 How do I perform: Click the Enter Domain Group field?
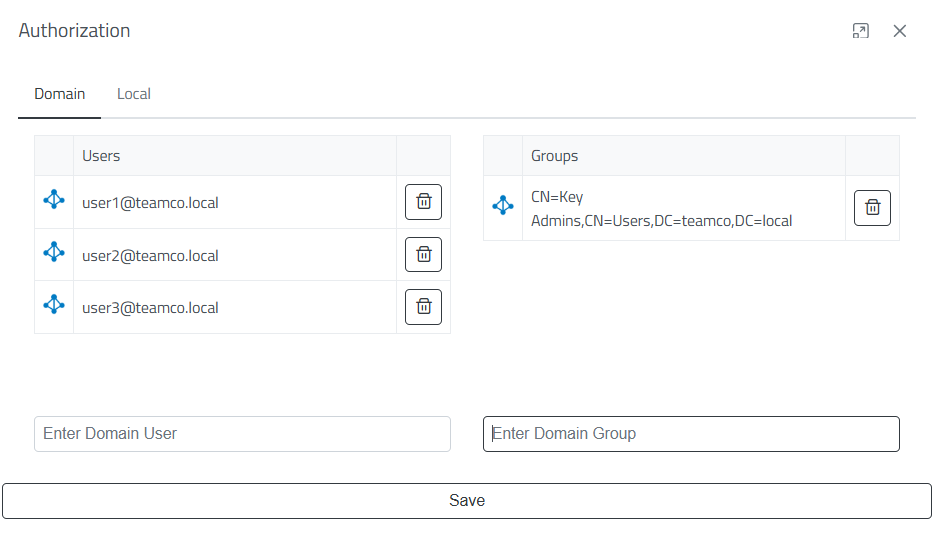(x=691, y=434)
